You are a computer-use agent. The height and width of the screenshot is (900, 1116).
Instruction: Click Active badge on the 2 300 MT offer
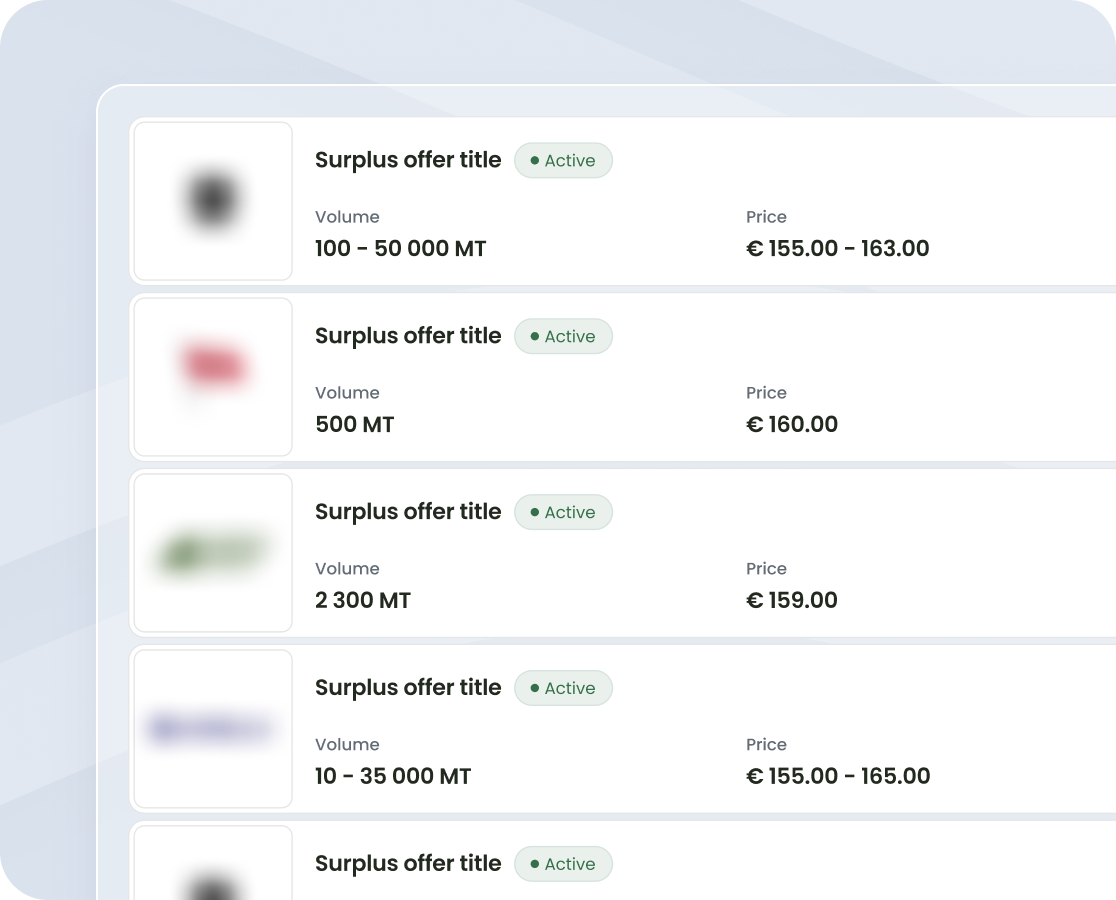(x=563, y=513)
